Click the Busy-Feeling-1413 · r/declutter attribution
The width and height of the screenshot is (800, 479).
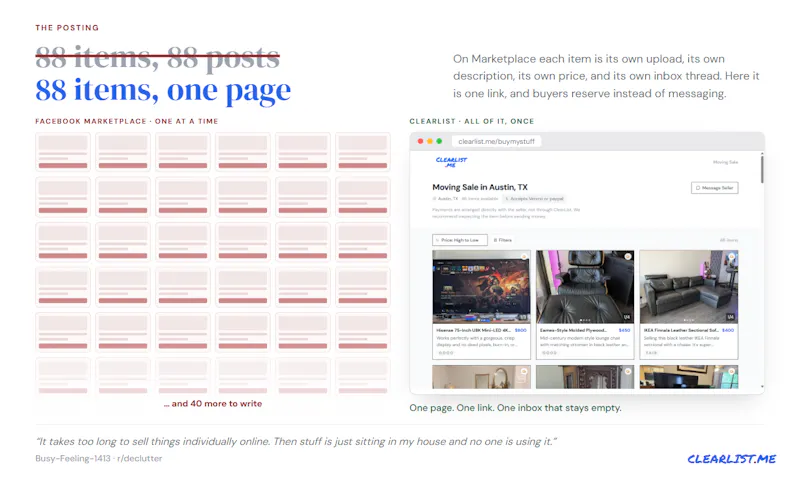(x=98, y=458)
